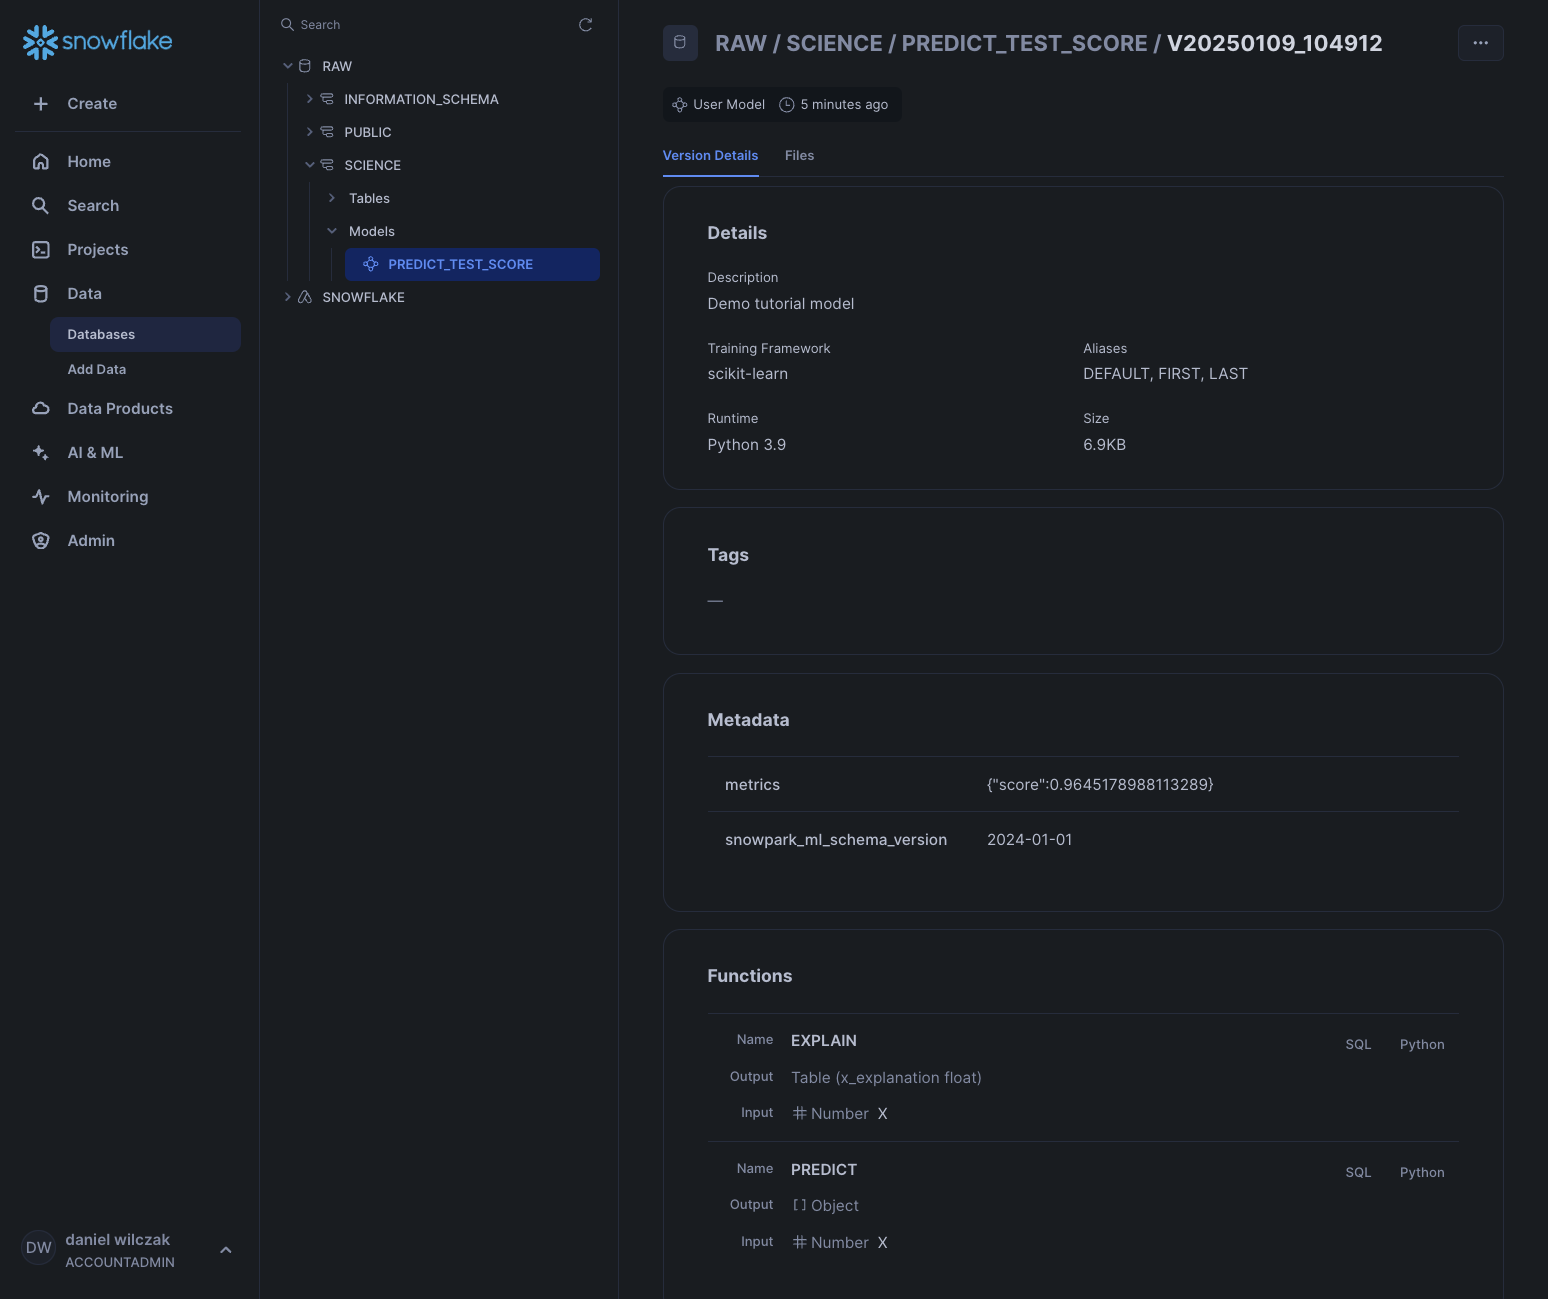The height and width of the screenshot is (1299, 1548).
Task: Click the AI & ML sparkle icon
Action: (41, 453)
